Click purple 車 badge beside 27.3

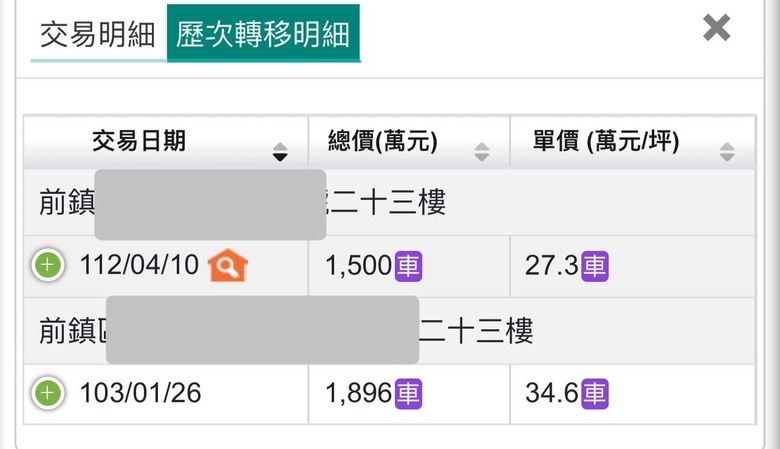(595, 266)
